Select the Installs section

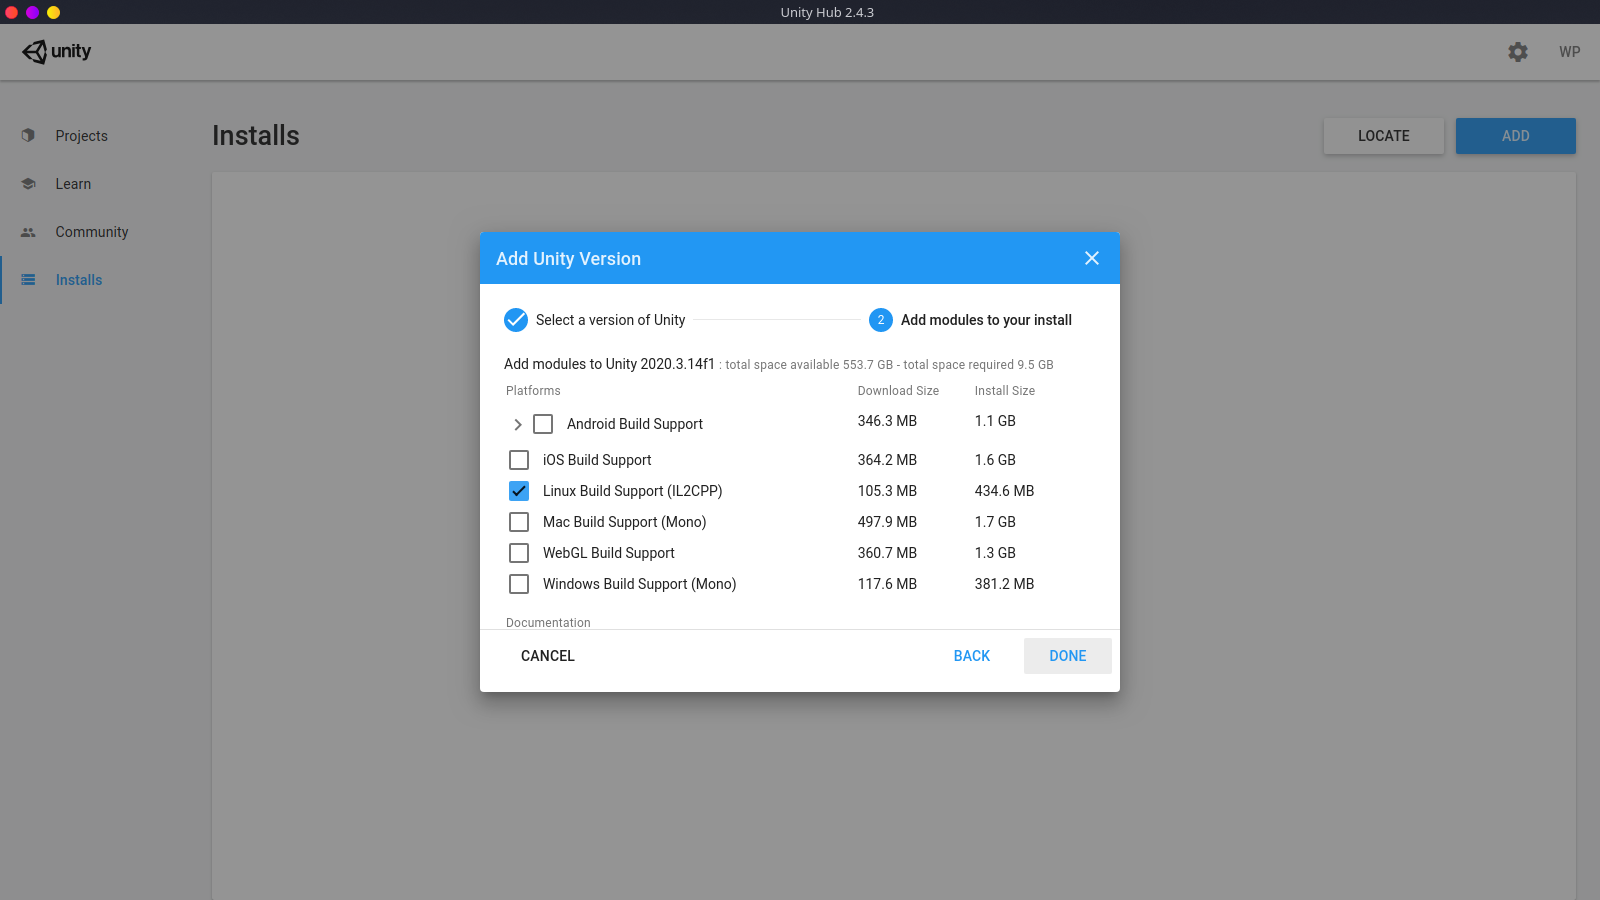tap(79, 280)
